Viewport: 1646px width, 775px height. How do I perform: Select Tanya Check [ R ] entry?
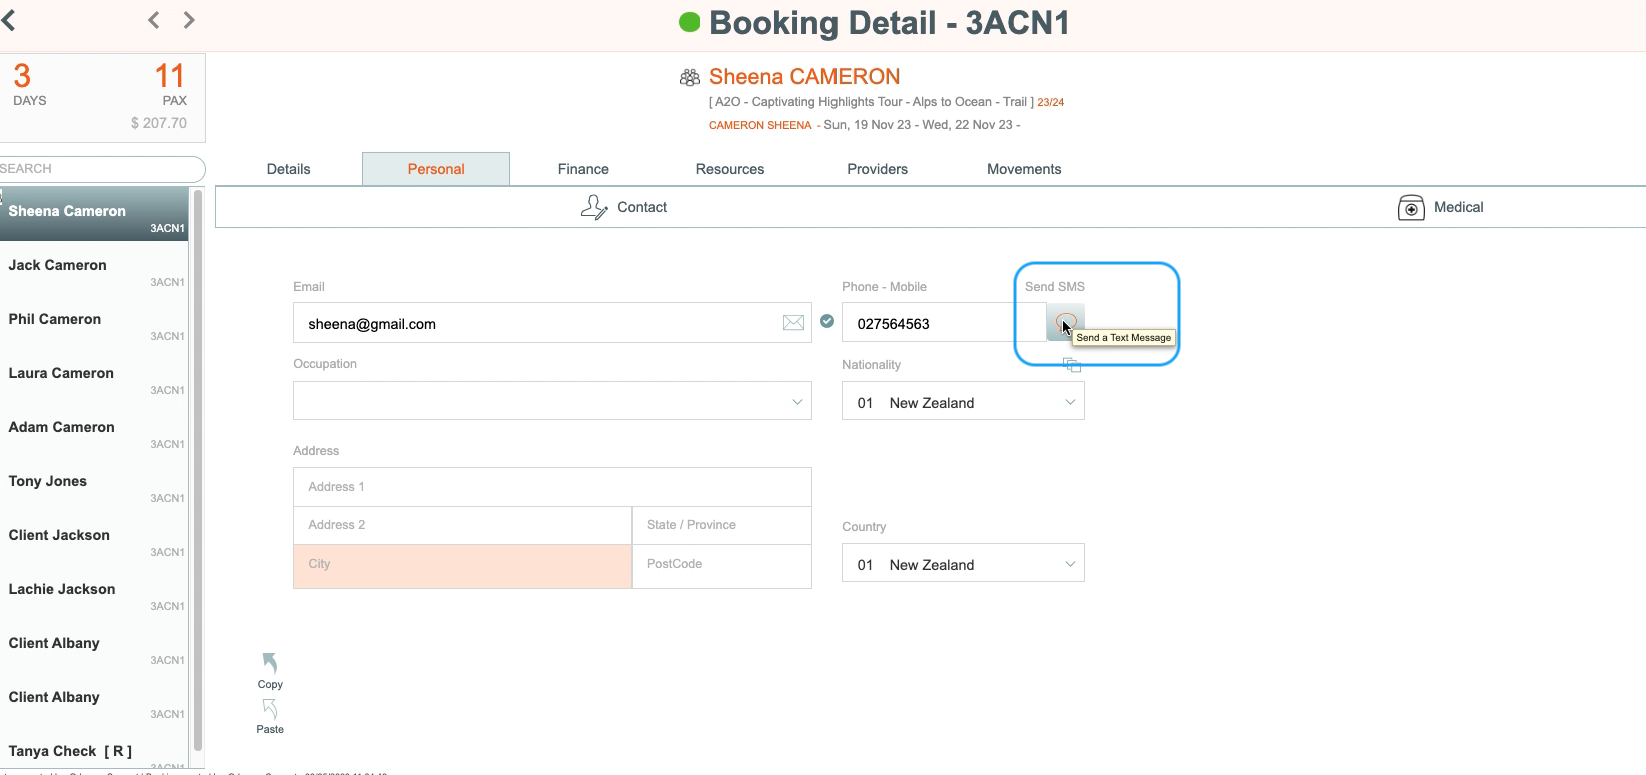(94, 752)
